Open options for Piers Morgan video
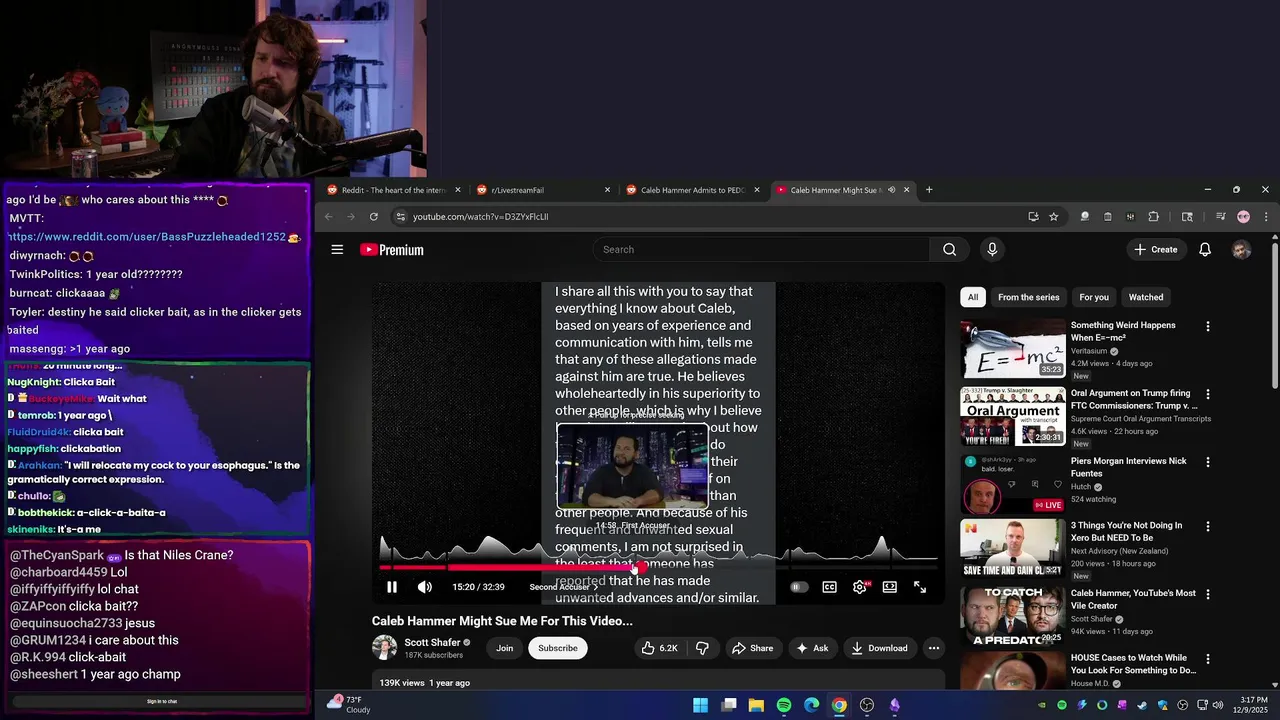The width and height of the screenshot is (1280, 720). pyautogui.click(x=1207, y=463)
